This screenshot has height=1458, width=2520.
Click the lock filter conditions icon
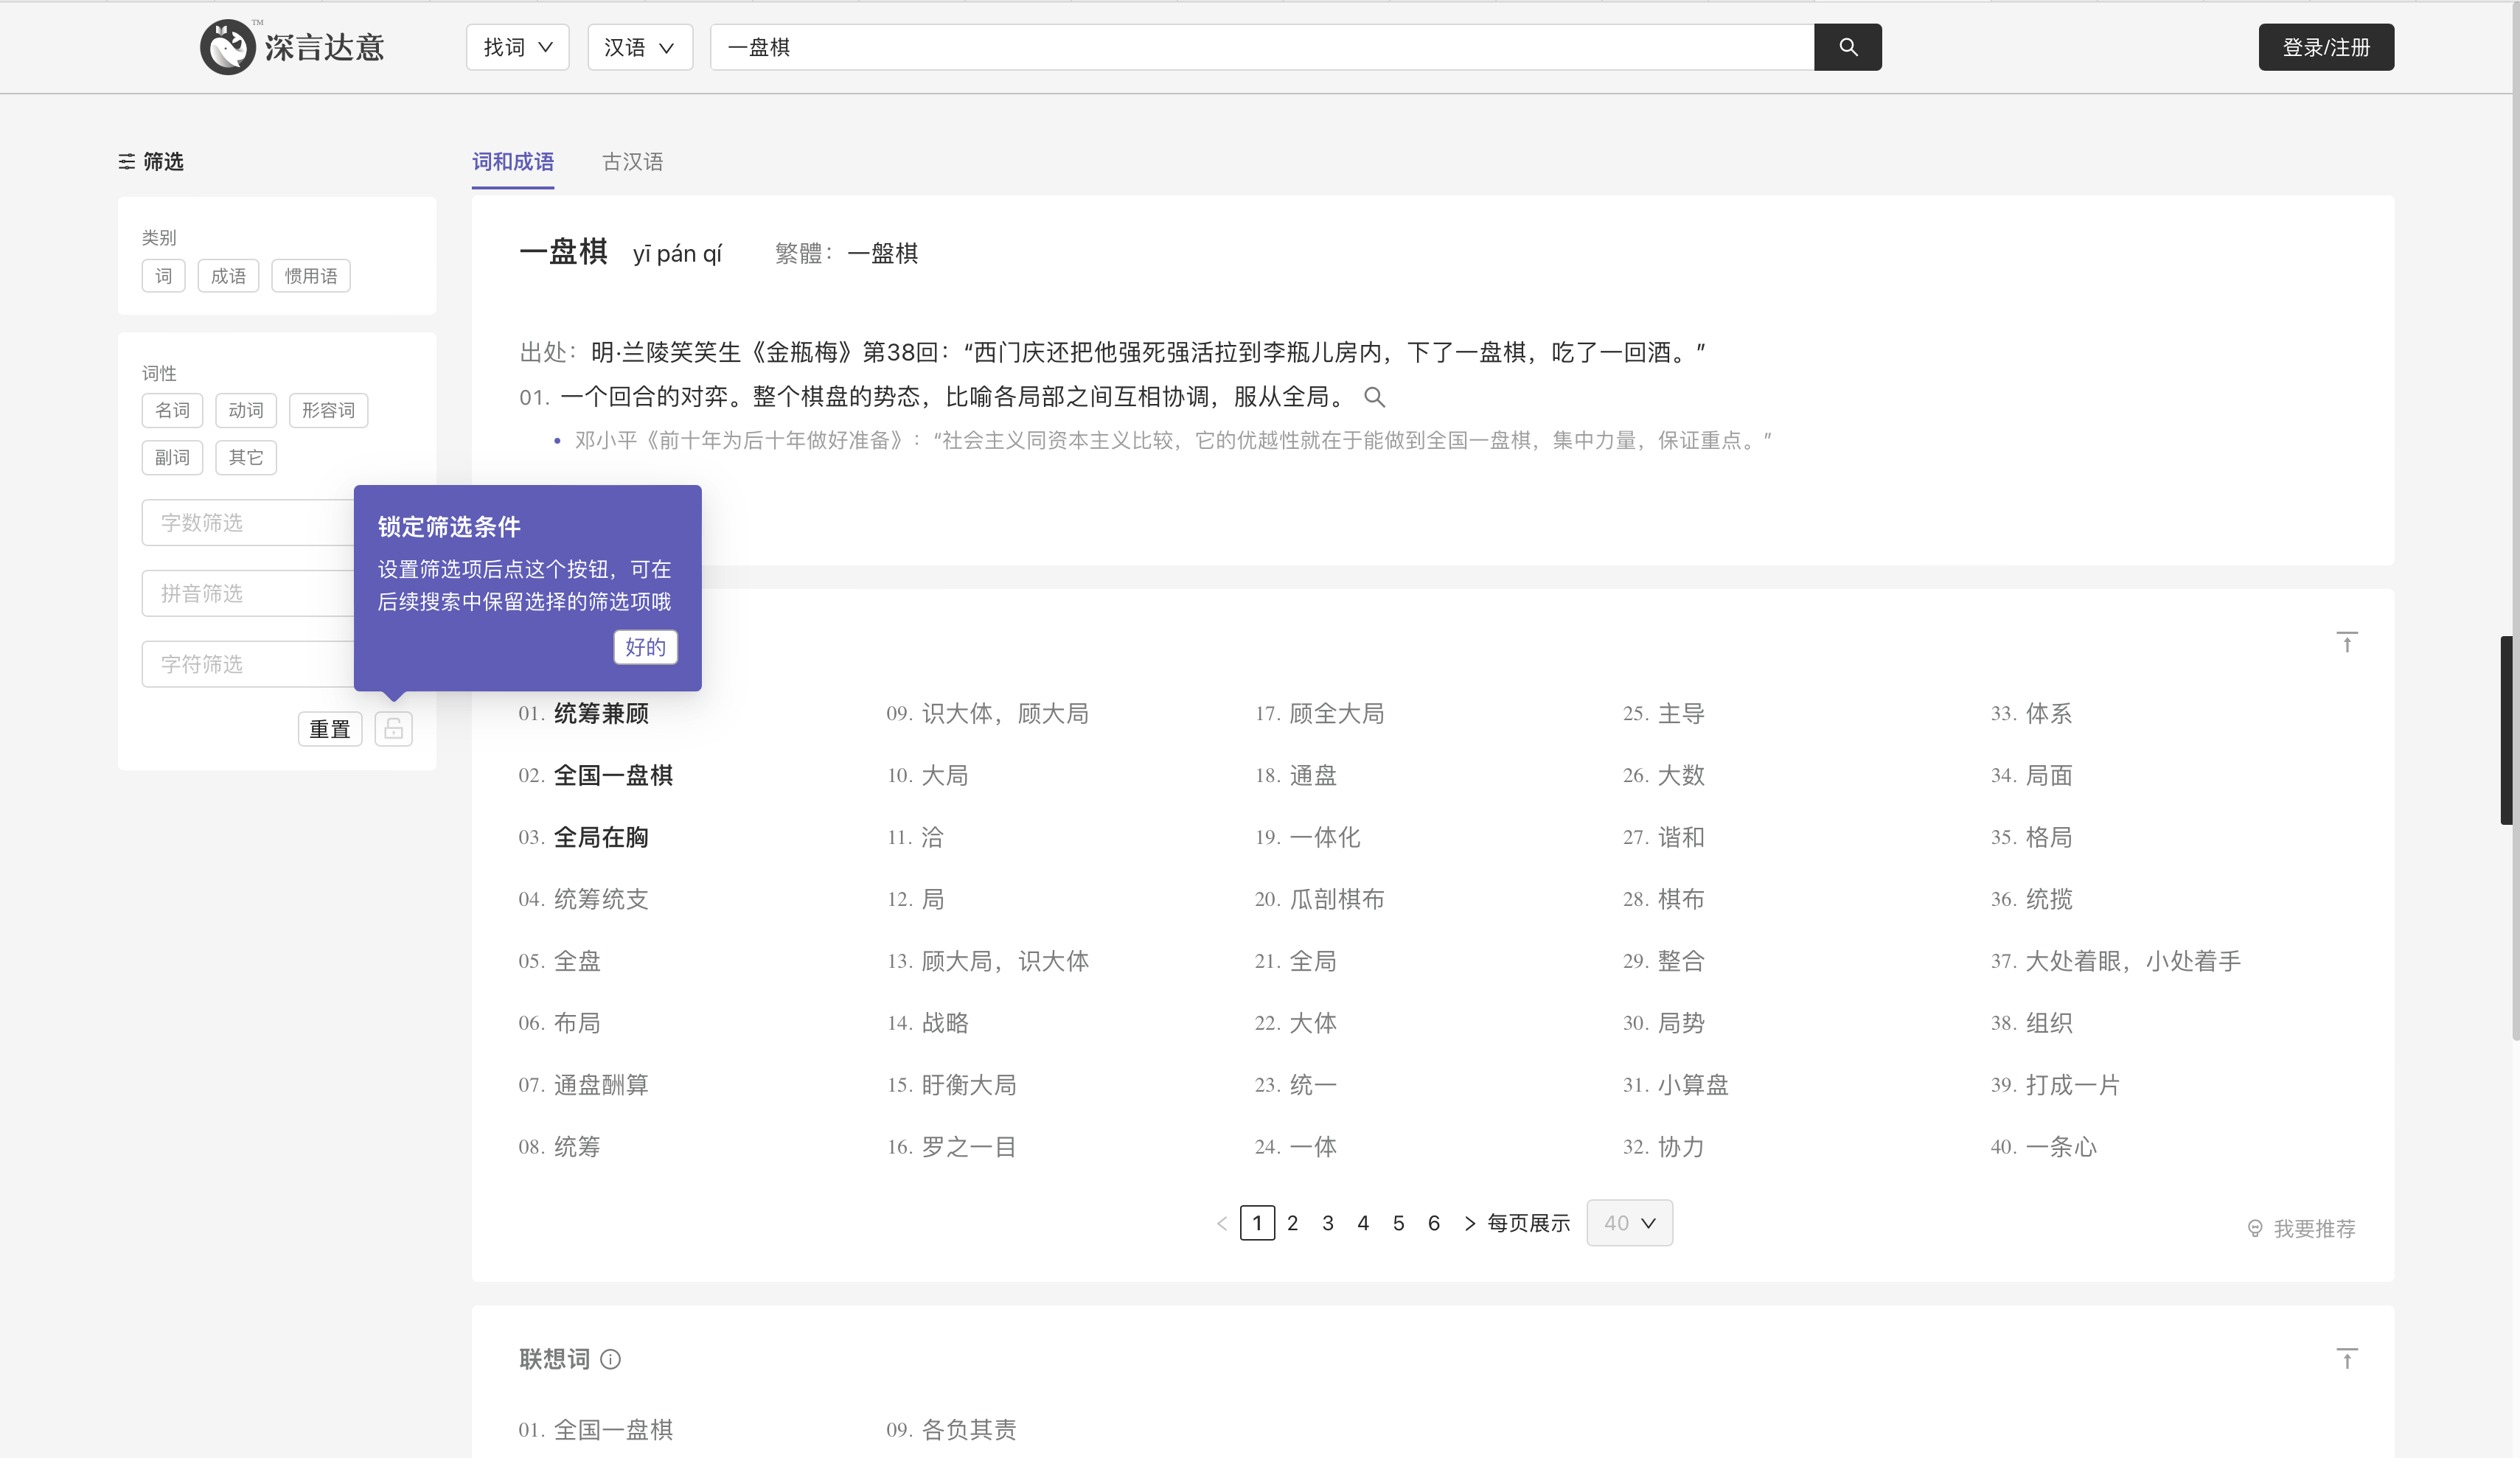tap(393, 728)
